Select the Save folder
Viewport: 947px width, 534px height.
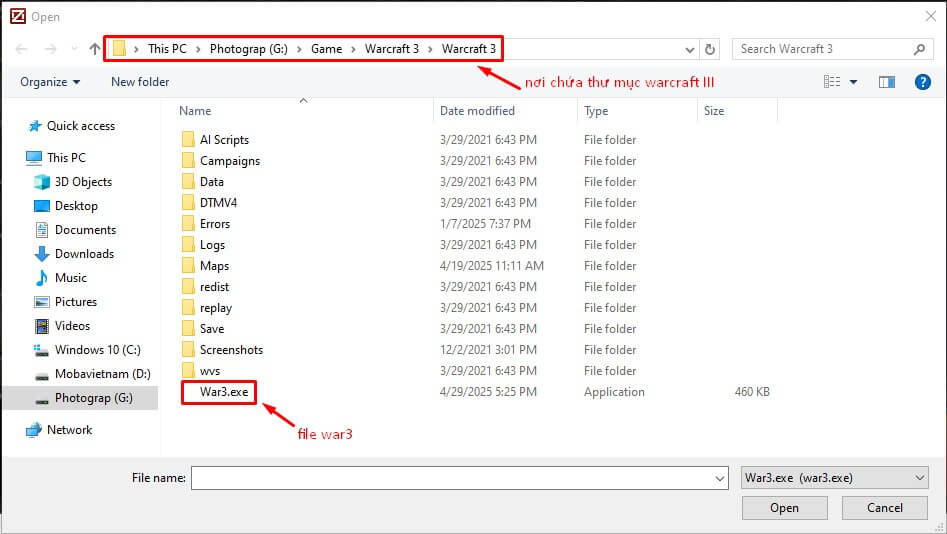[212, 329]
